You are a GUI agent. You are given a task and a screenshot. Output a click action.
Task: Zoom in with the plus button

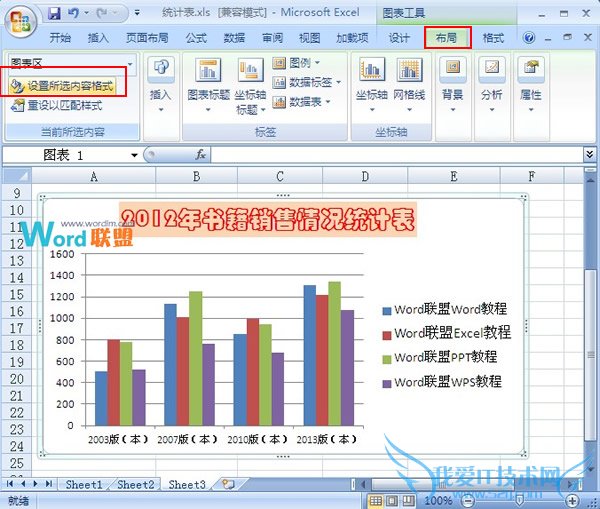tap(573, 501)
